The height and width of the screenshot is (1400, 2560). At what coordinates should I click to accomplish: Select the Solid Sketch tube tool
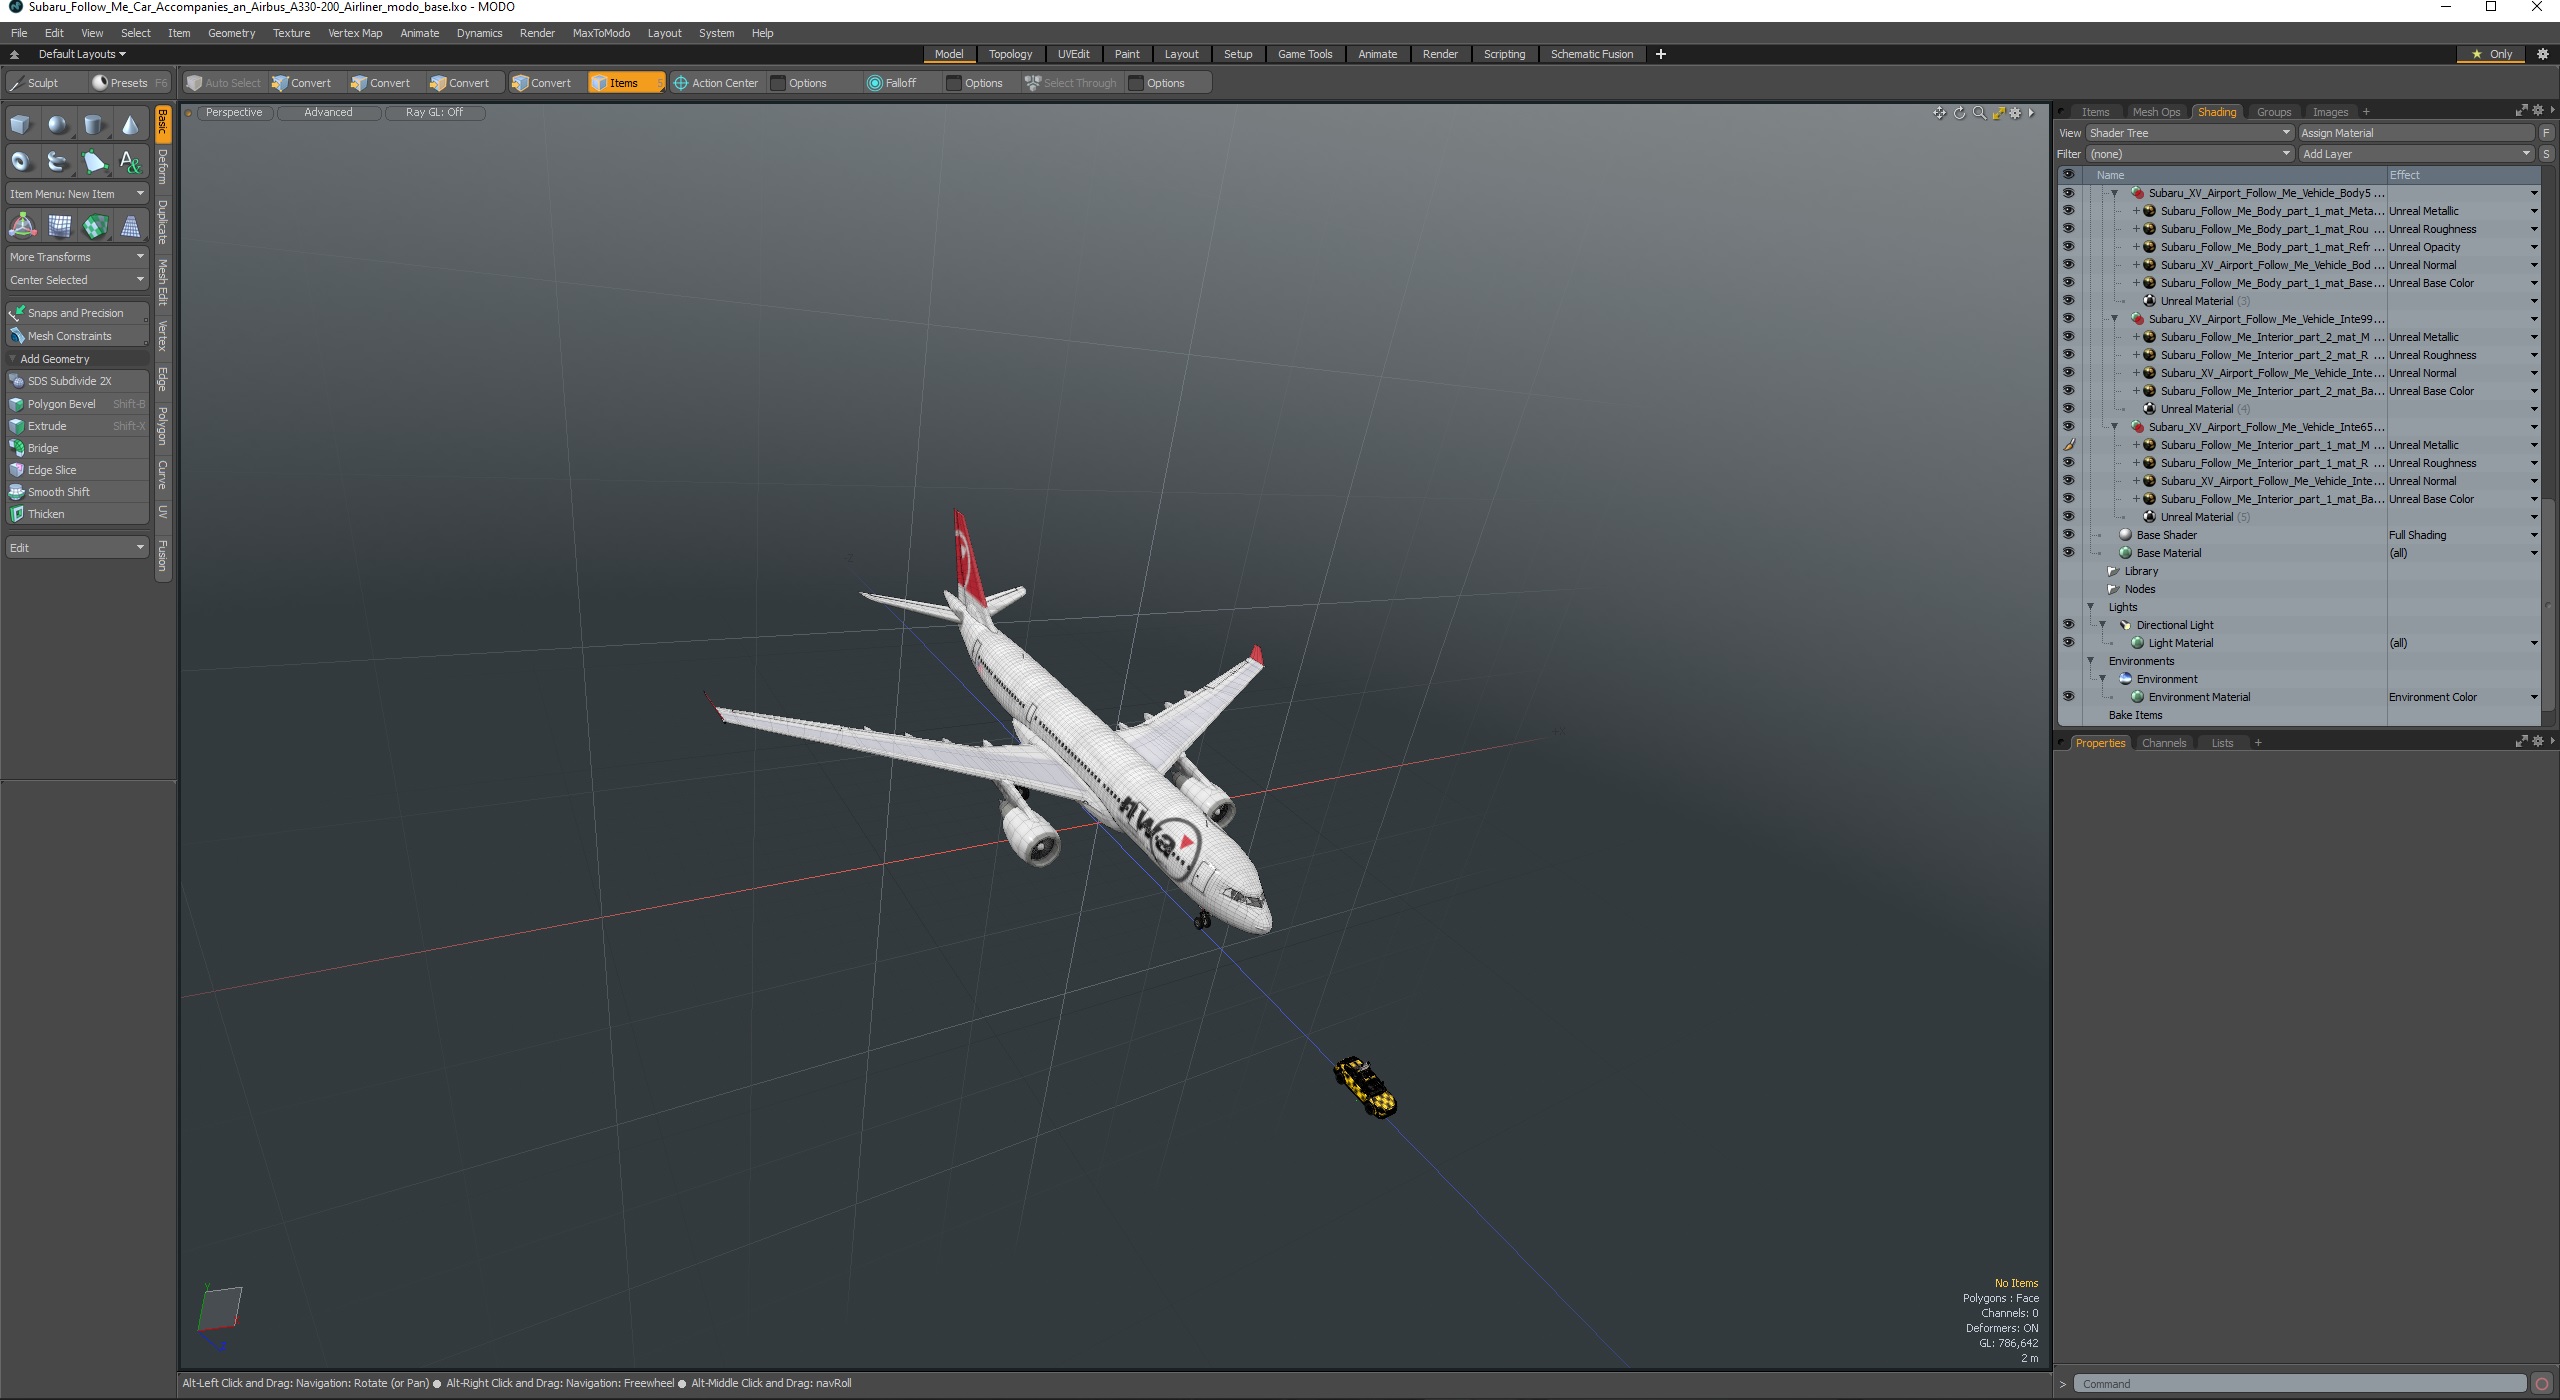(x=58, y=161)
